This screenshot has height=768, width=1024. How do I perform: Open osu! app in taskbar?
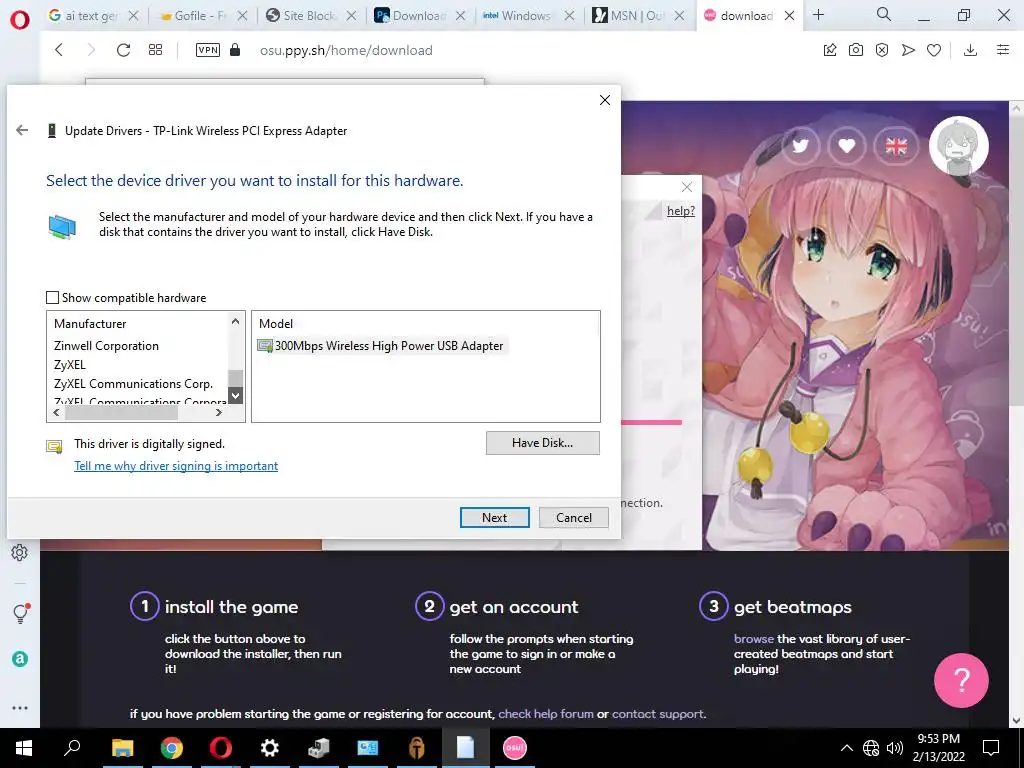coord(515,748)
